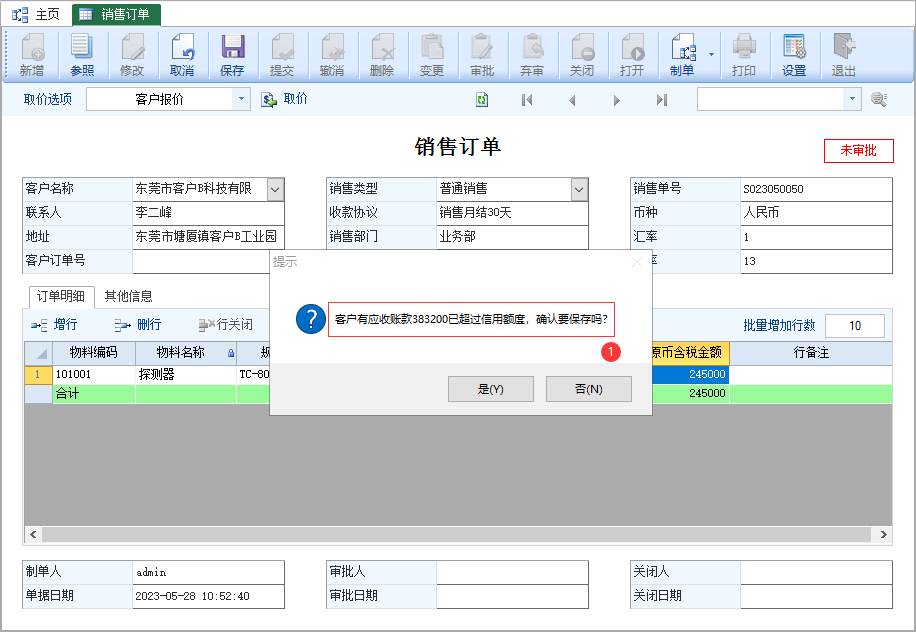The image size is (916, 632).
Task: Click the 设置 (Settings) toolbar icon
Action: click(x=794, y=55)
